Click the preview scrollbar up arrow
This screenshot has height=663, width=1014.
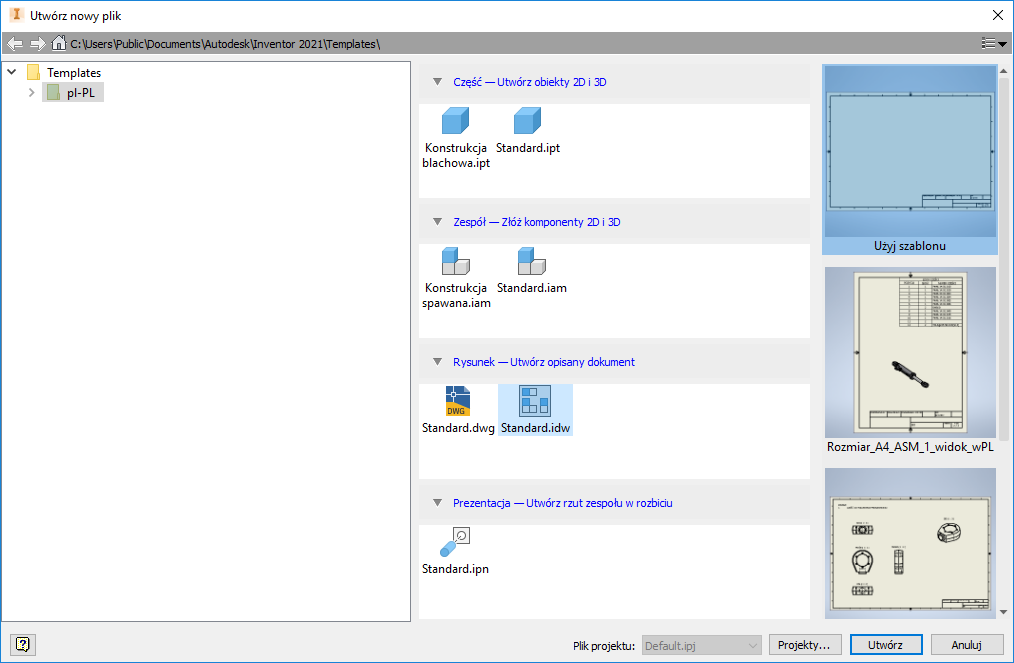point(1003,71)
